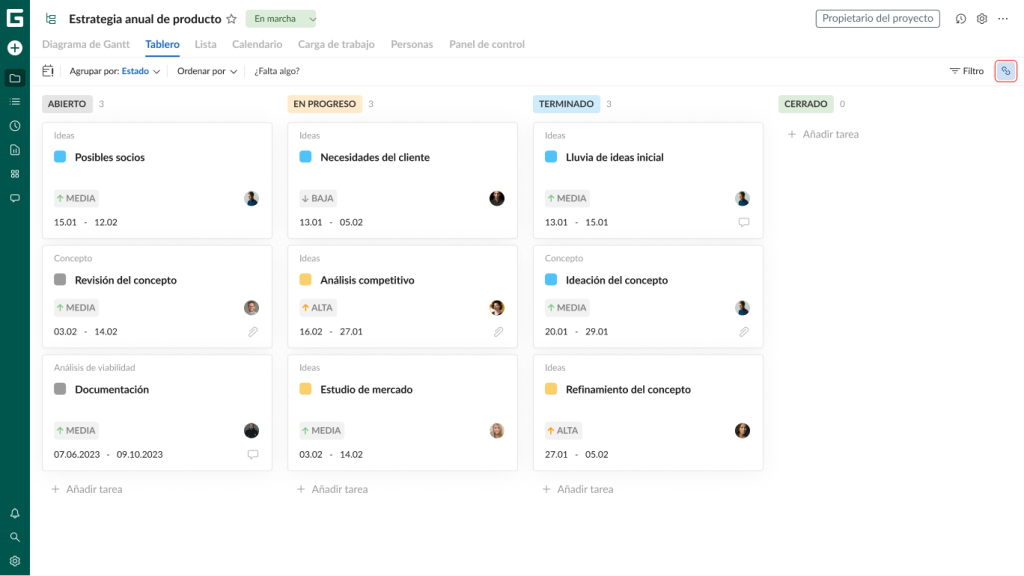This screenshot has width=1024, height=576.
Task: Open the Lluvia de ideas inicial task title
Action: coord(615,157)
